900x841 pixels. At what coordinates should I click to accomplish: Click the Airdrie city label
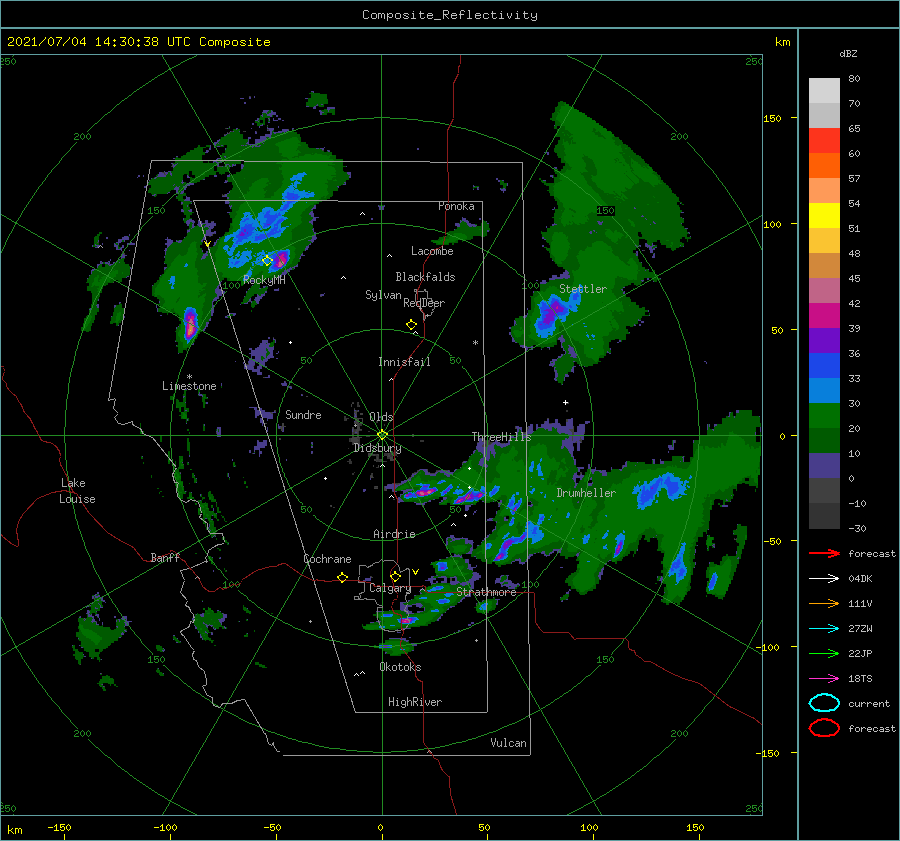coord(394,534)
